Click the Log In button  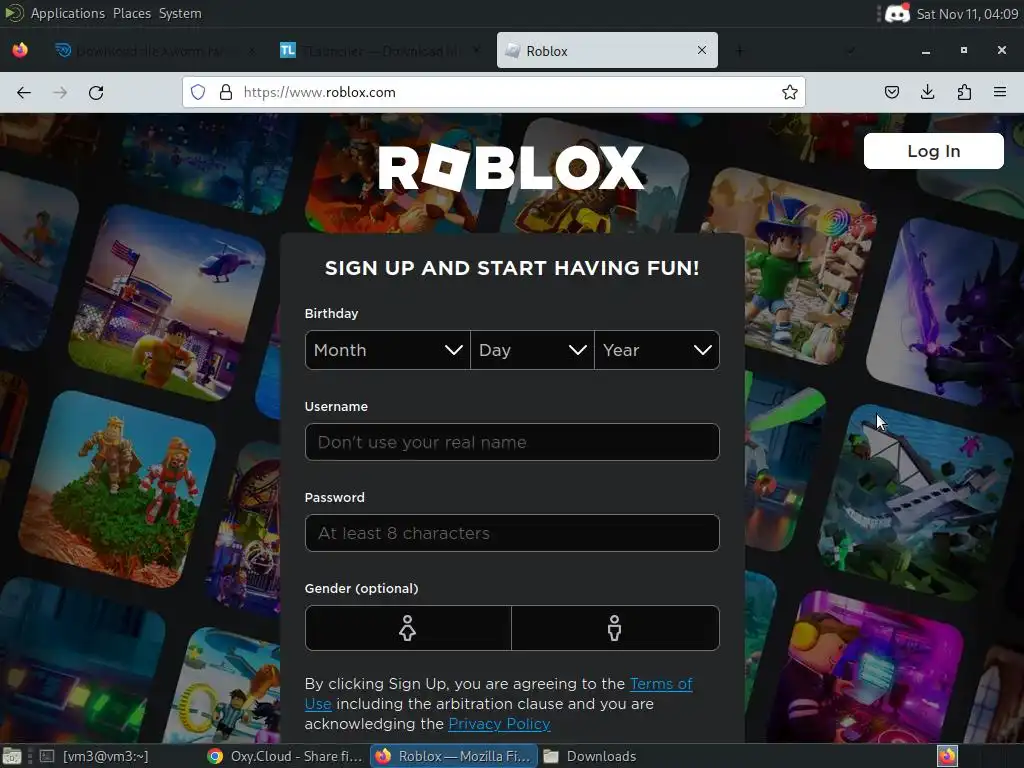[x=933, y=151]
